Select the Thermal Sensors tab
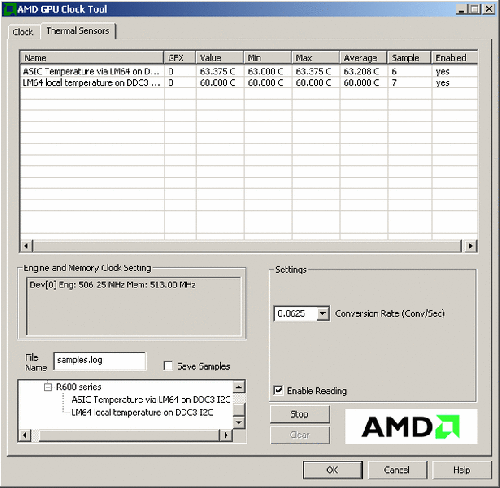 point(78,31)
